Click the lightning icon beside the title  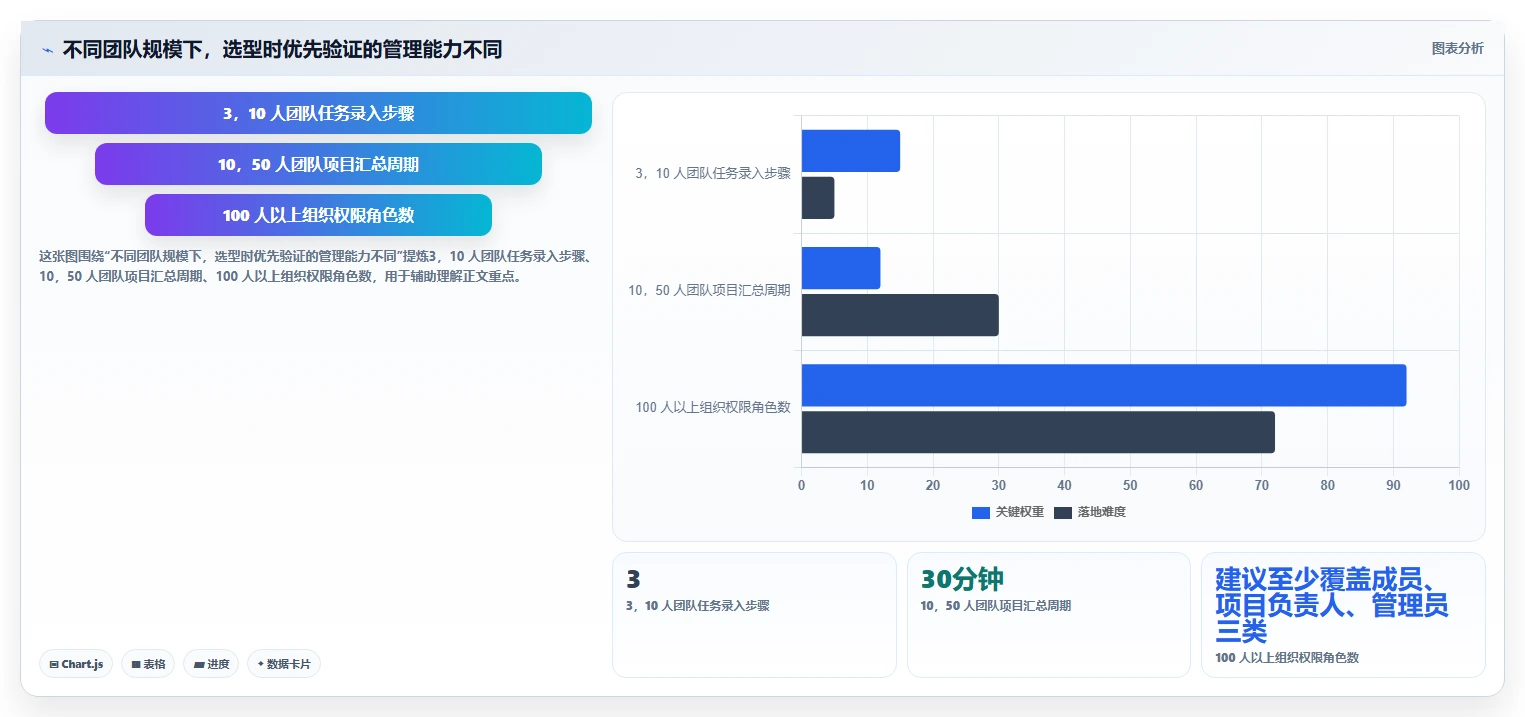tap(47, 49)
